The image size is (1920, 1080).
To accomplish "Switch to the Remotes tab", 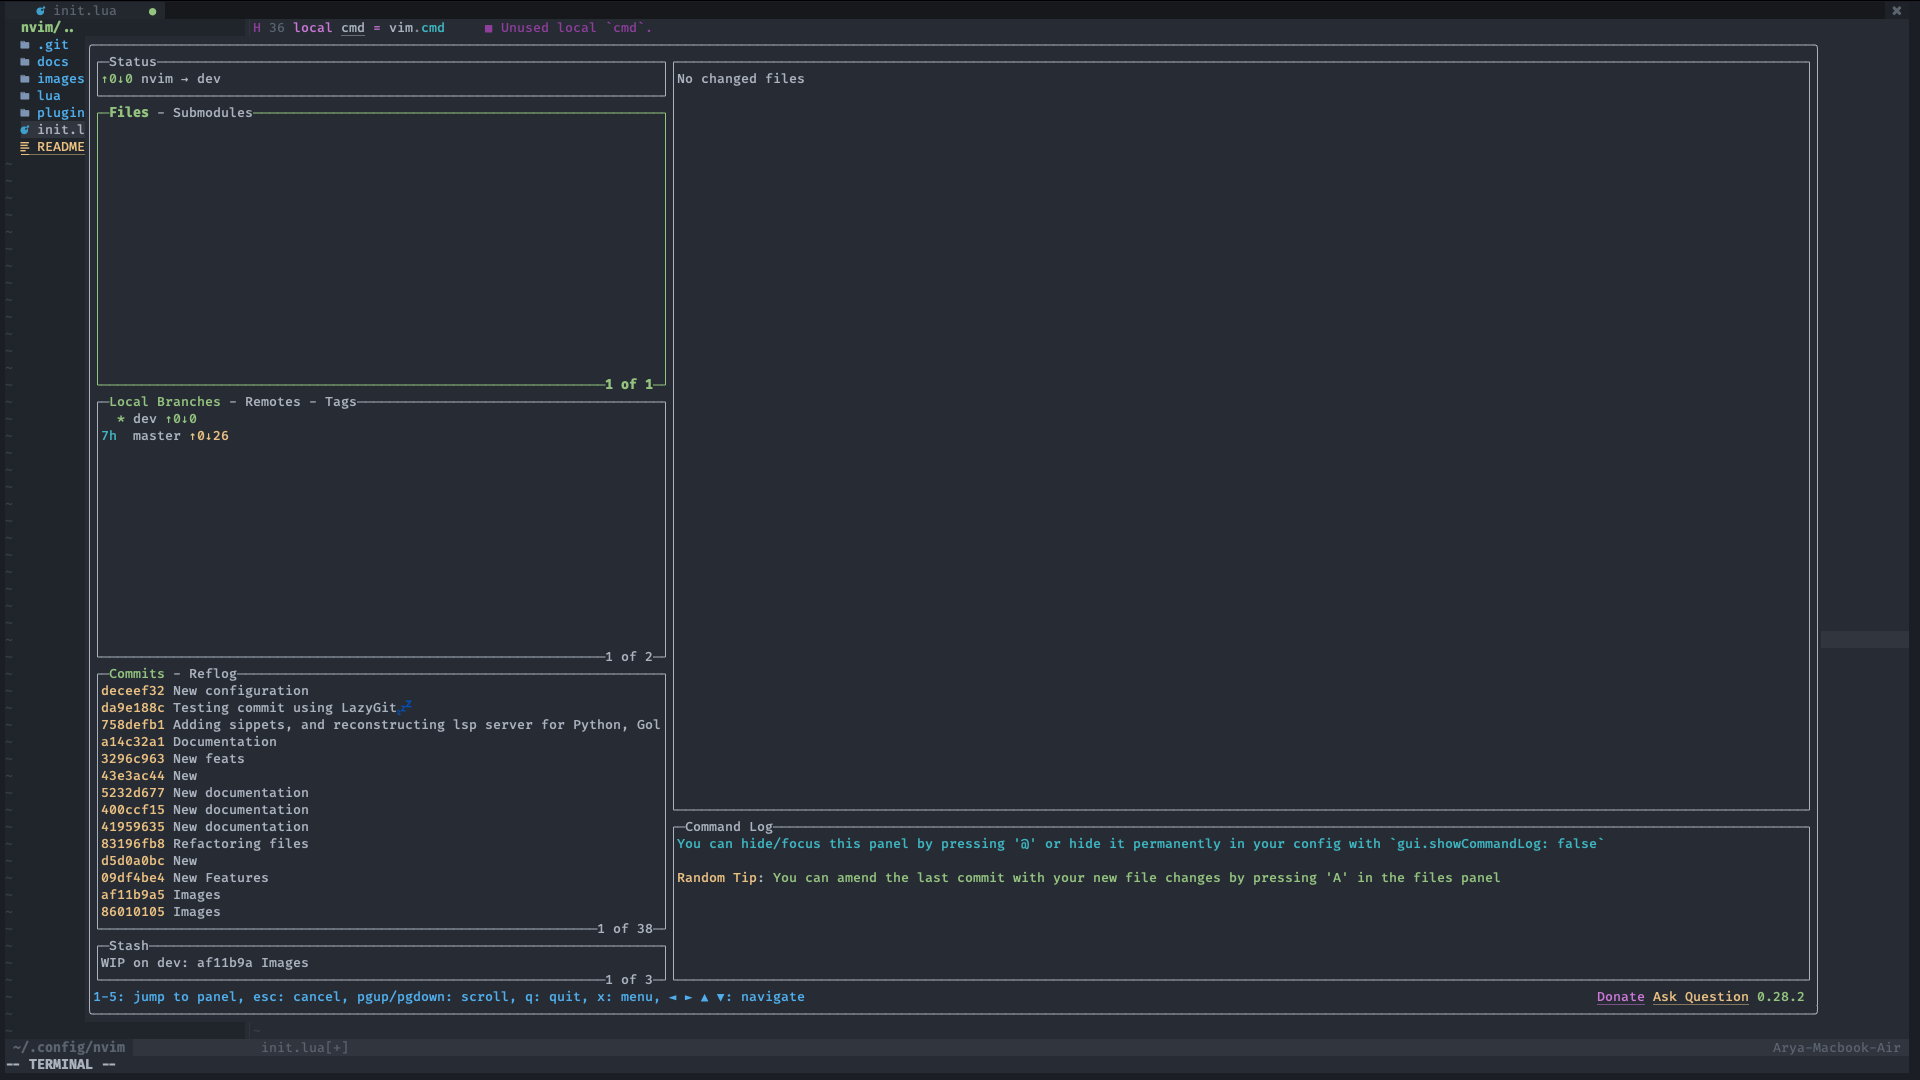I will point(272,402).
